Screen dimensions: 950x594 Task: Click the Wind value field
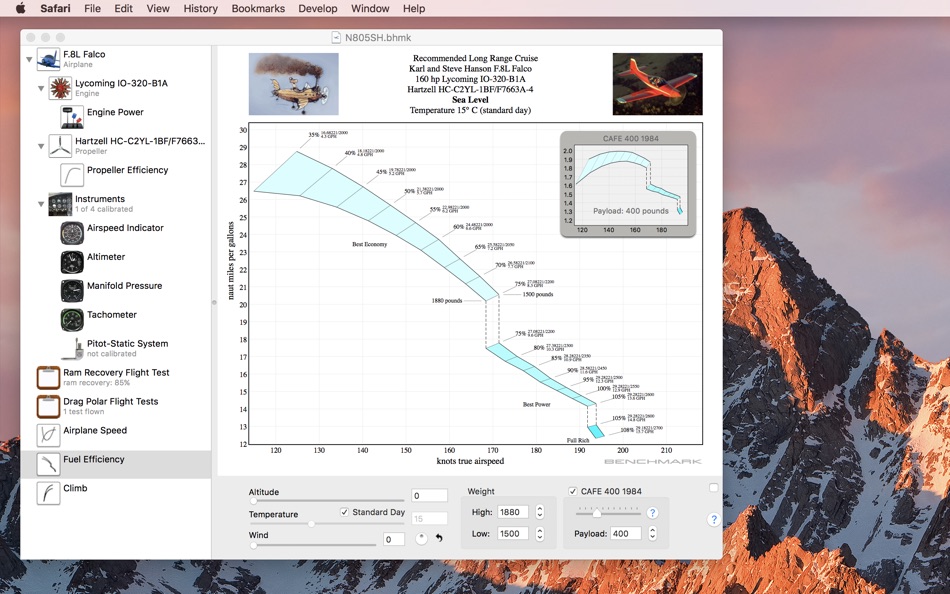point(394,539)
